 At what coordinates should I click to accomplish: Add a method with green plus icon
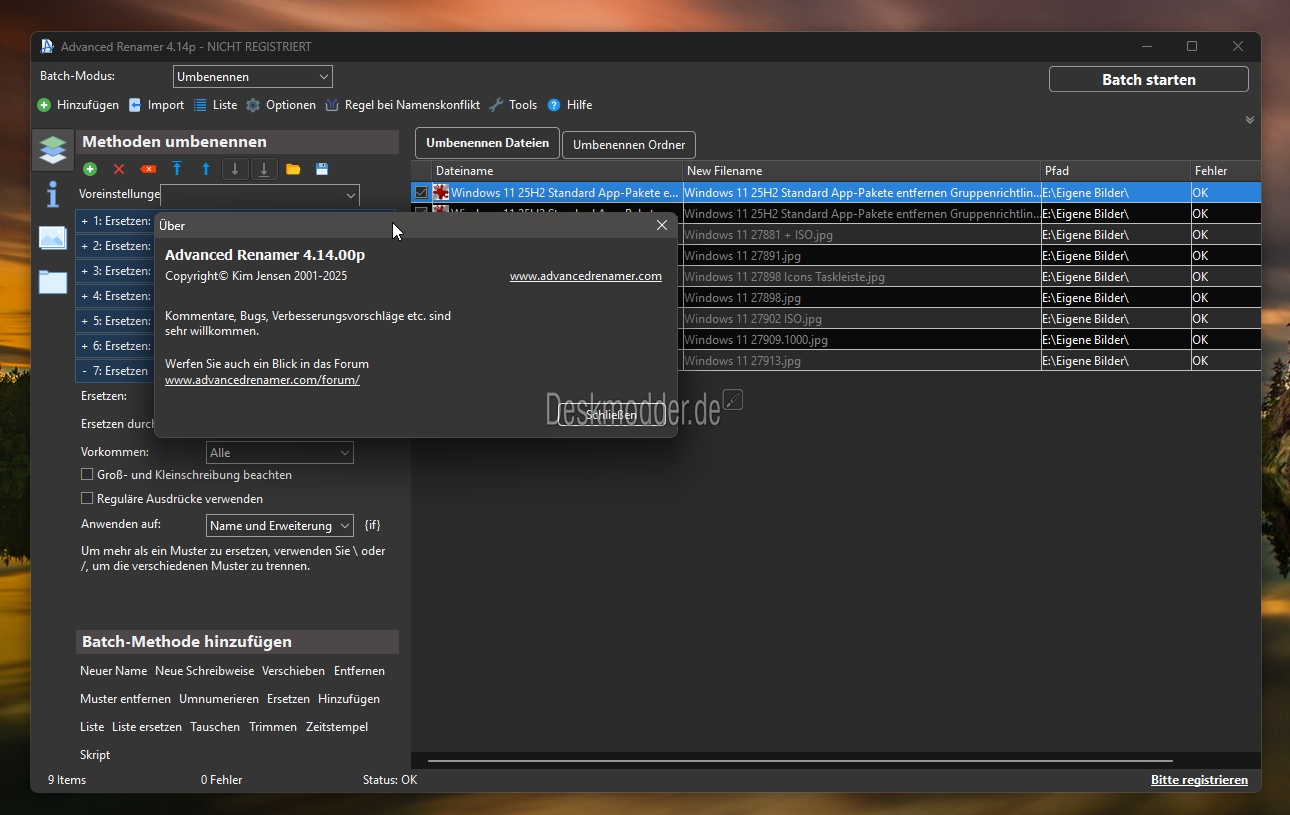[90, 170]
